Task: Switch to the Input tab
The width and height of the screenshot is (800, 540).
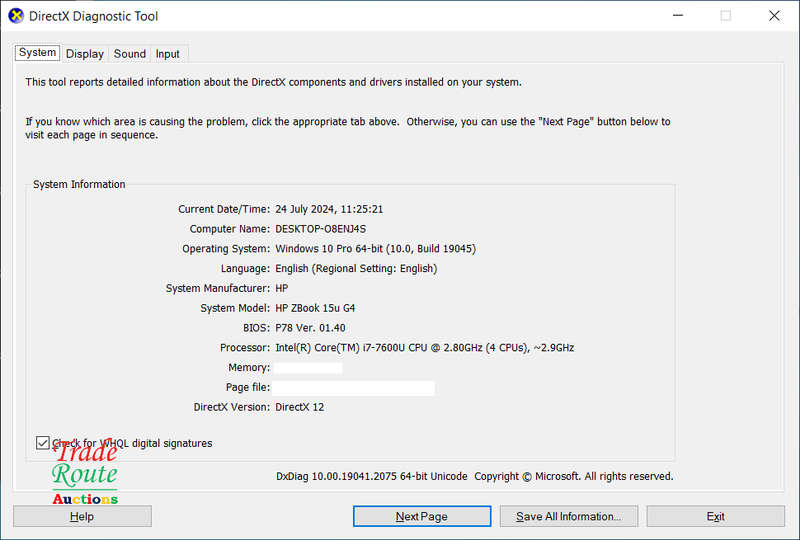Action: pos(167,54)
